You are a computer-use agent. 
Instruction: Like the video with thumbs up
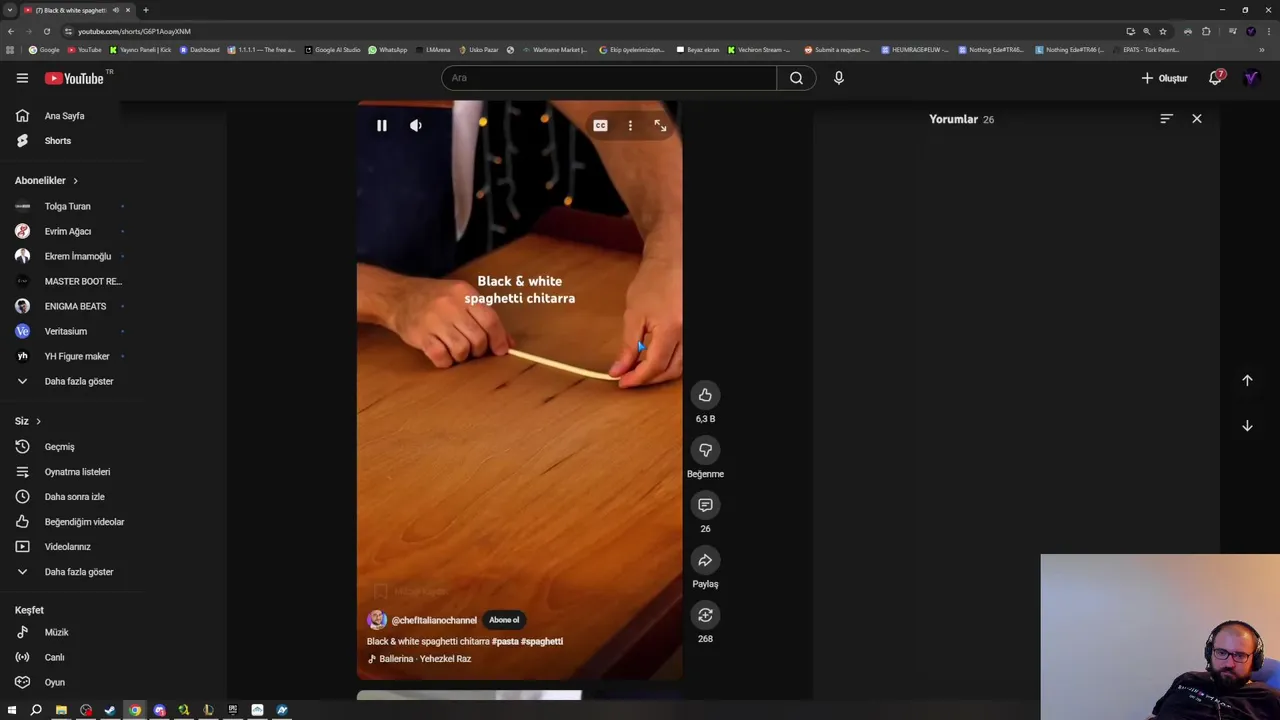(x=705, y=395)
